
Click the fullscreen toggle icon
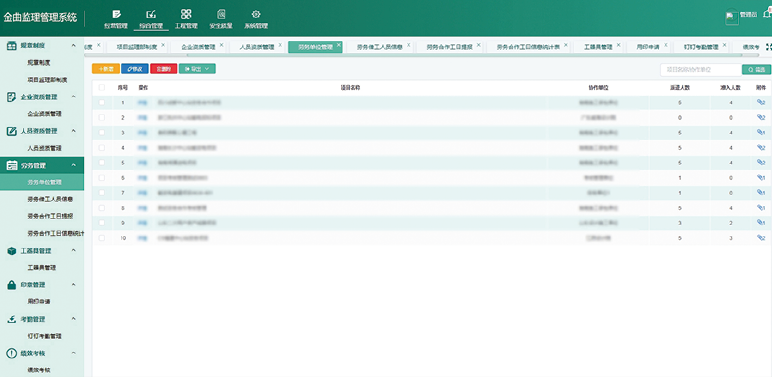768,46
